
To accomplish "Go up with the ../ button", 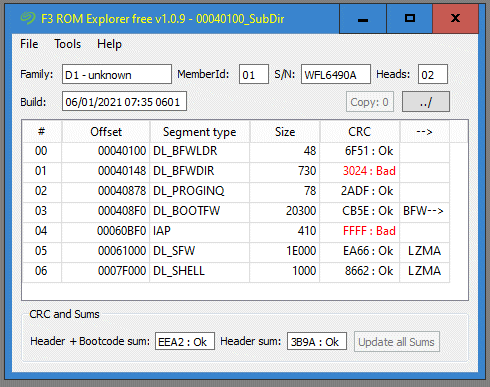I will pos(426,102).
